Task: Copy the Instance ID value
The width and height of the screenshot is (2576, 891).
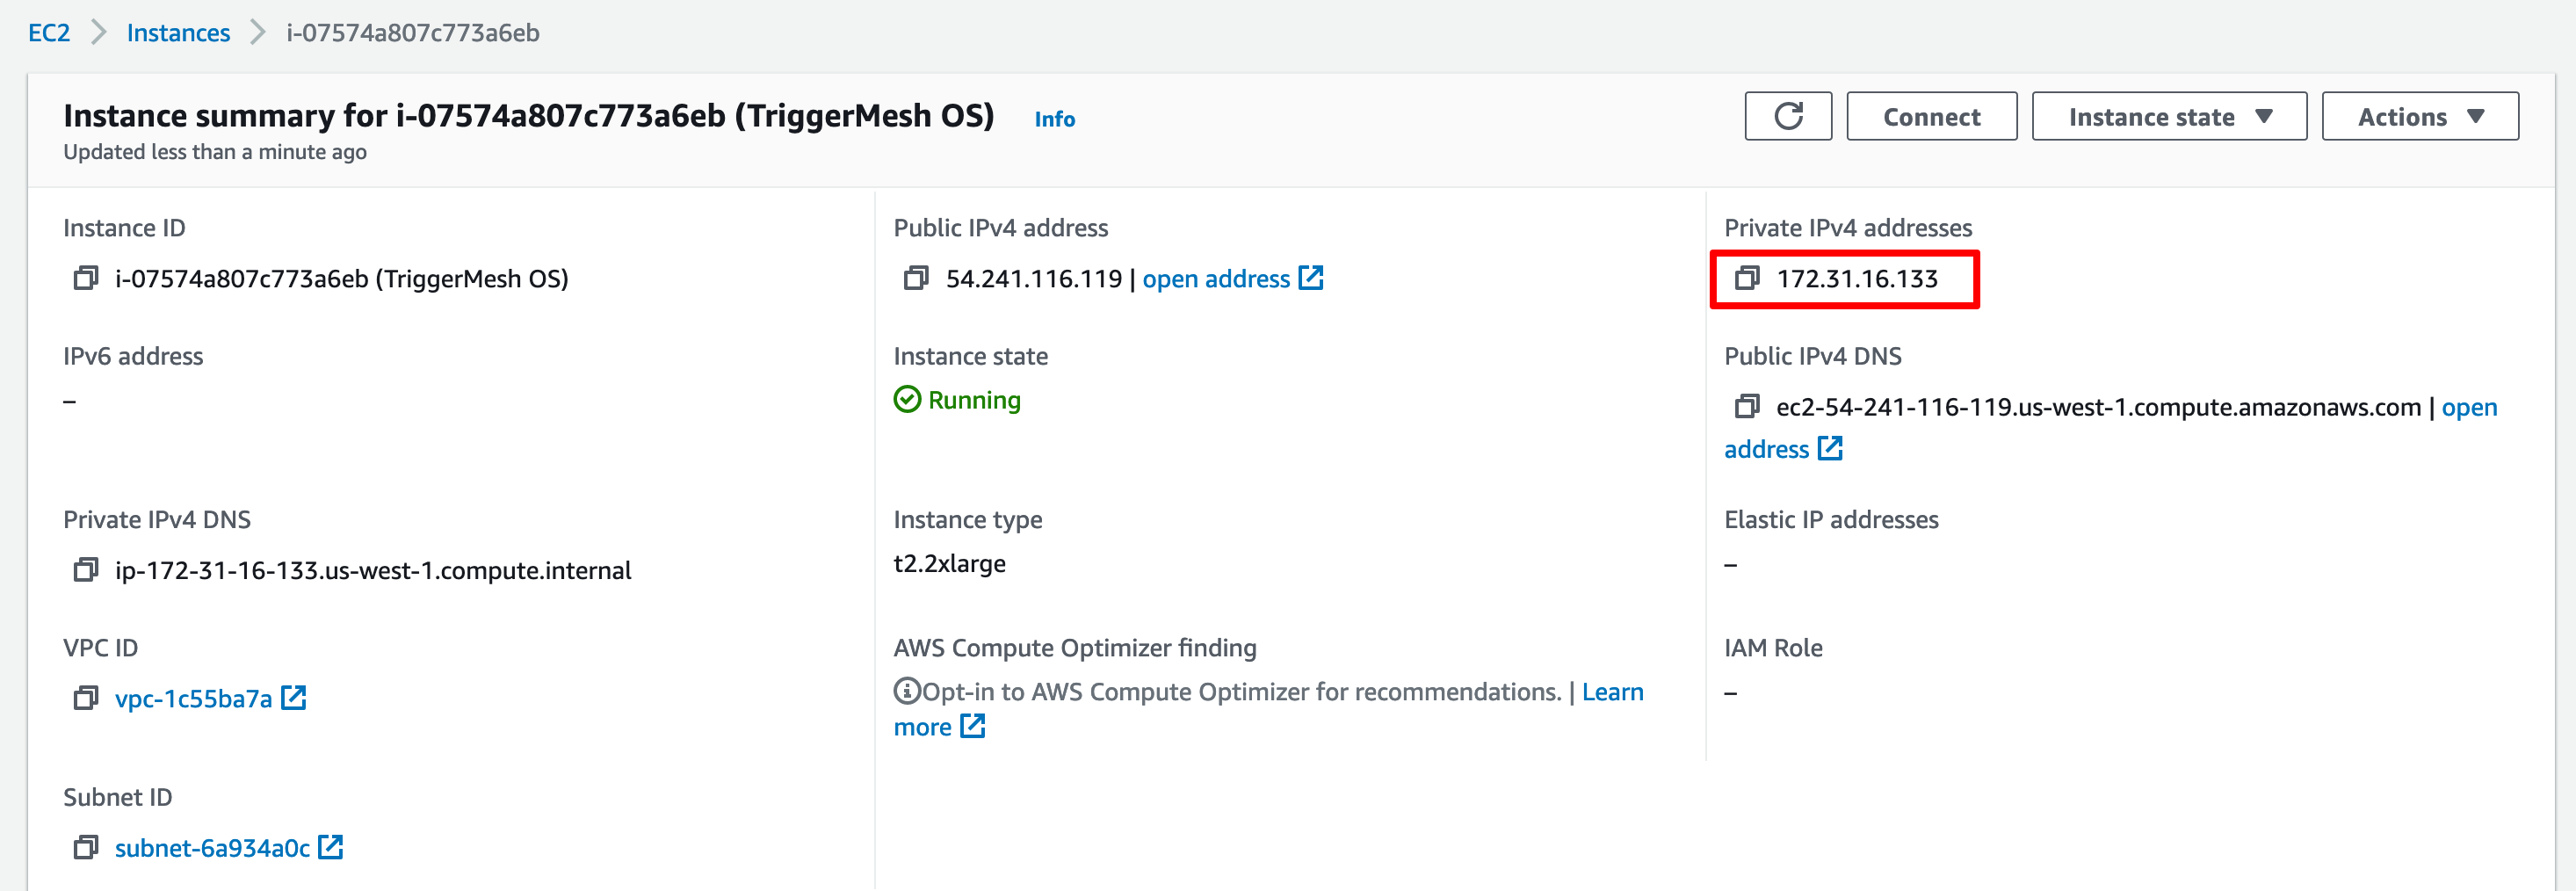Action: (x=86, y=278)
